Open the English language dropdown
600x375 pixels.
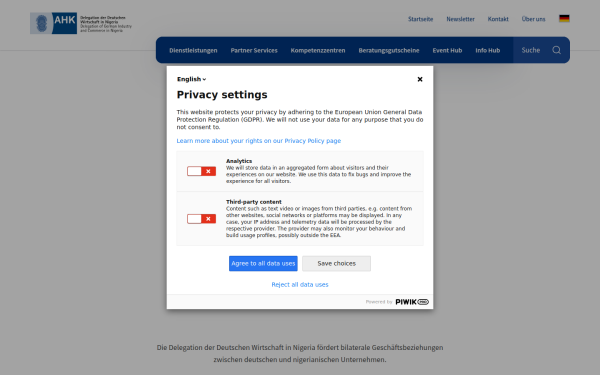pyautogui.click(x=191, y=79)
